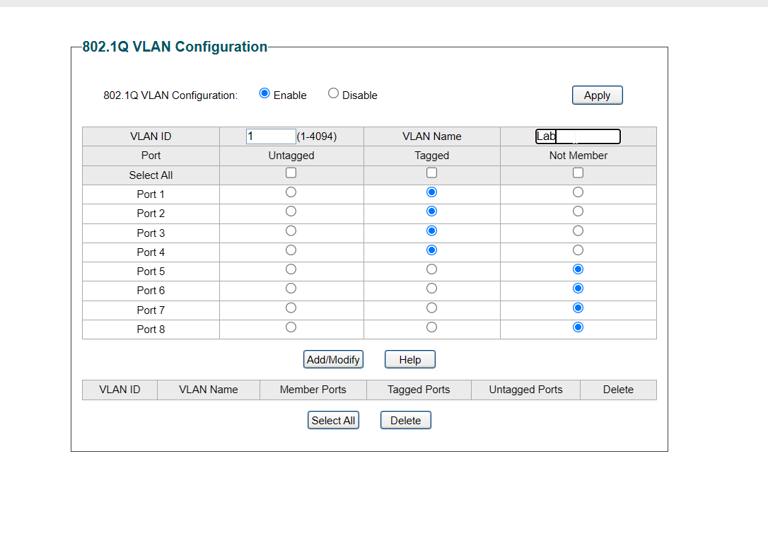
Task: Set Port 5 to Tagged
Action: tap(432, 269)
